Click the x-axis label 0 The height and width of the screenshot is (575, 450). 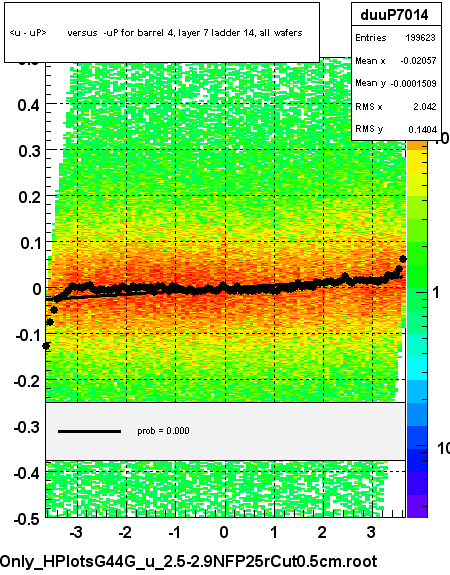pos(224,532)
